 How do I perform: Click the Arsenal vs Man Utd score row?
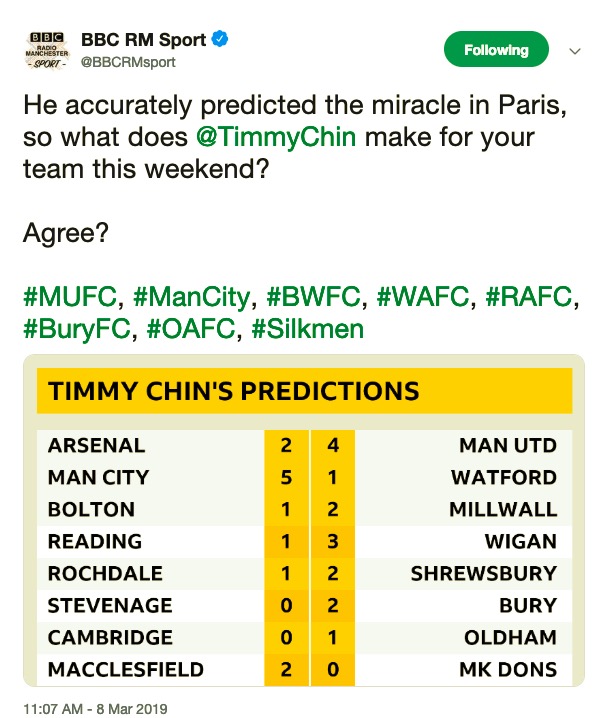coord(304,445)
